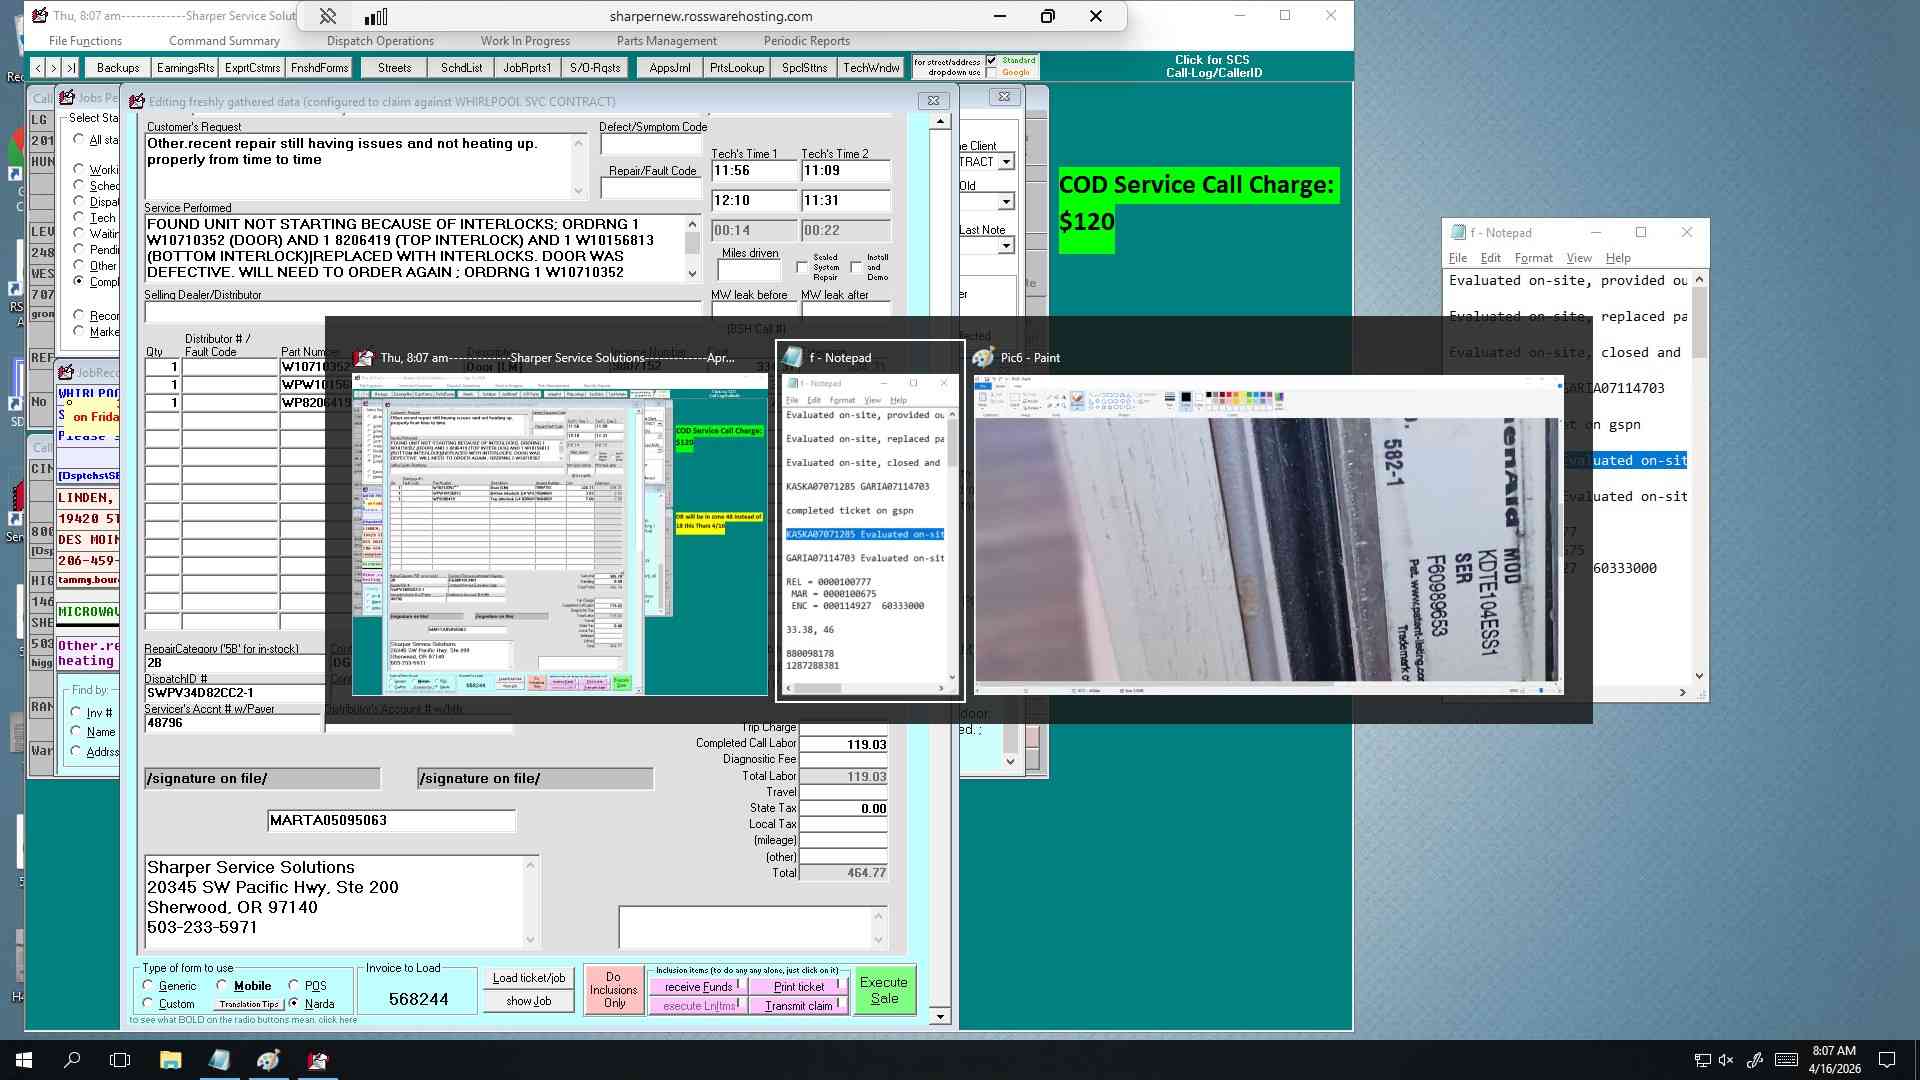1920x1080 pixels.
Task: Click the Execute Sale button
Action: pyautogui.click(x=884, y=990)
